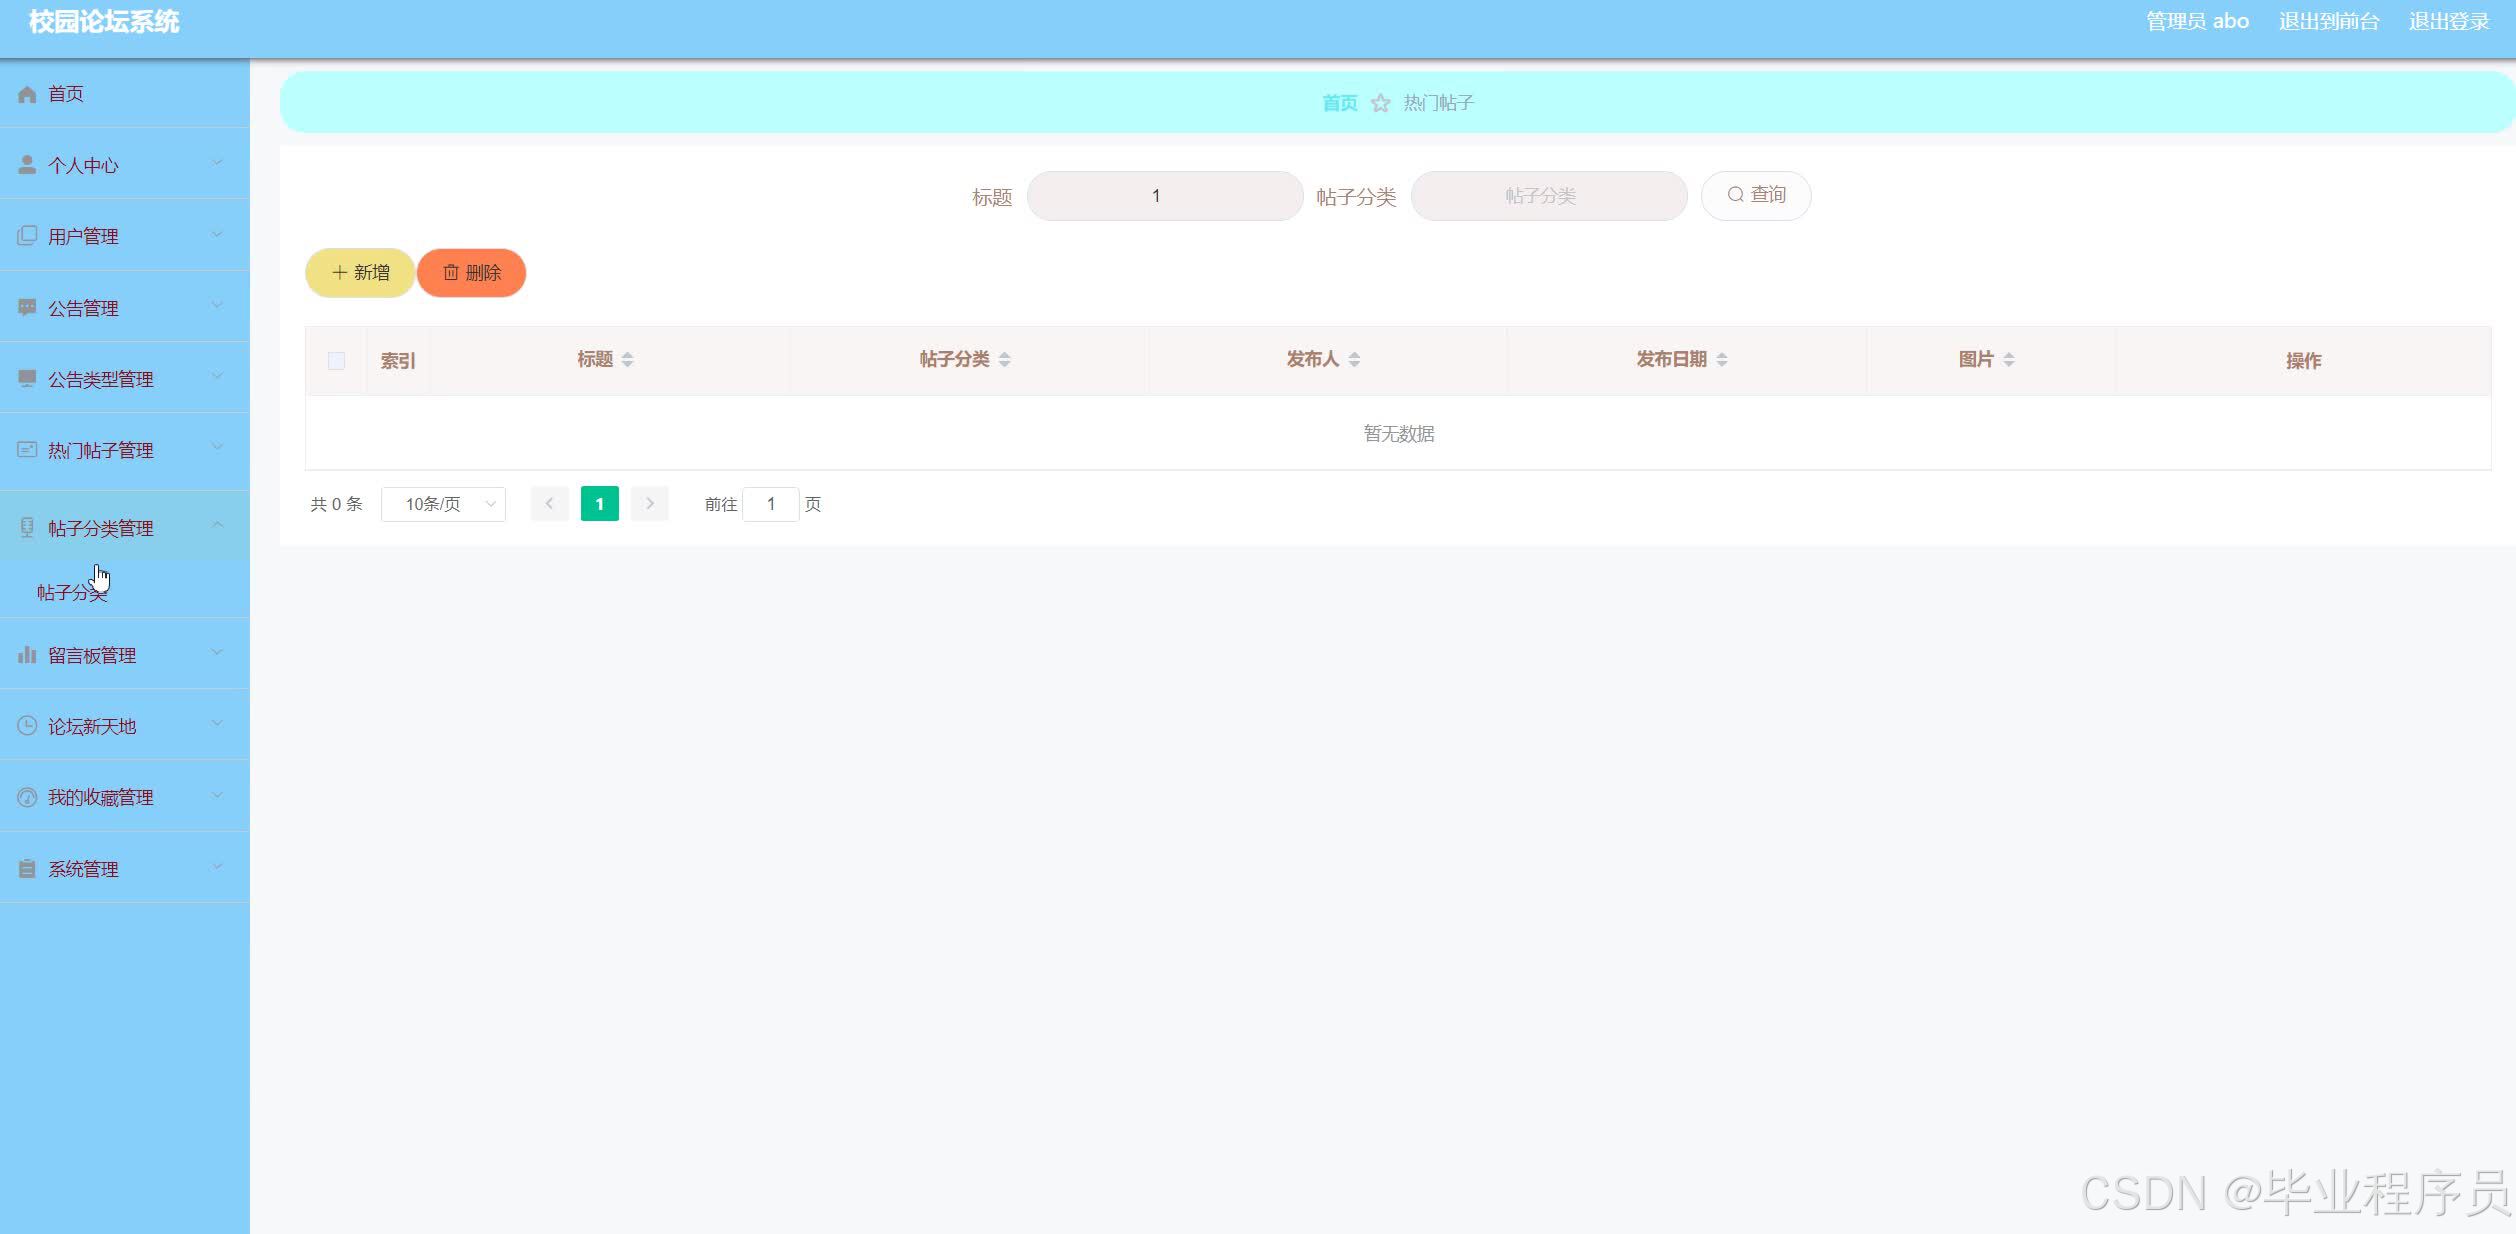Toggle the select-all checkbox in table header
Viewport: 2516px width, 1234px height.
(x=336, y=361)
